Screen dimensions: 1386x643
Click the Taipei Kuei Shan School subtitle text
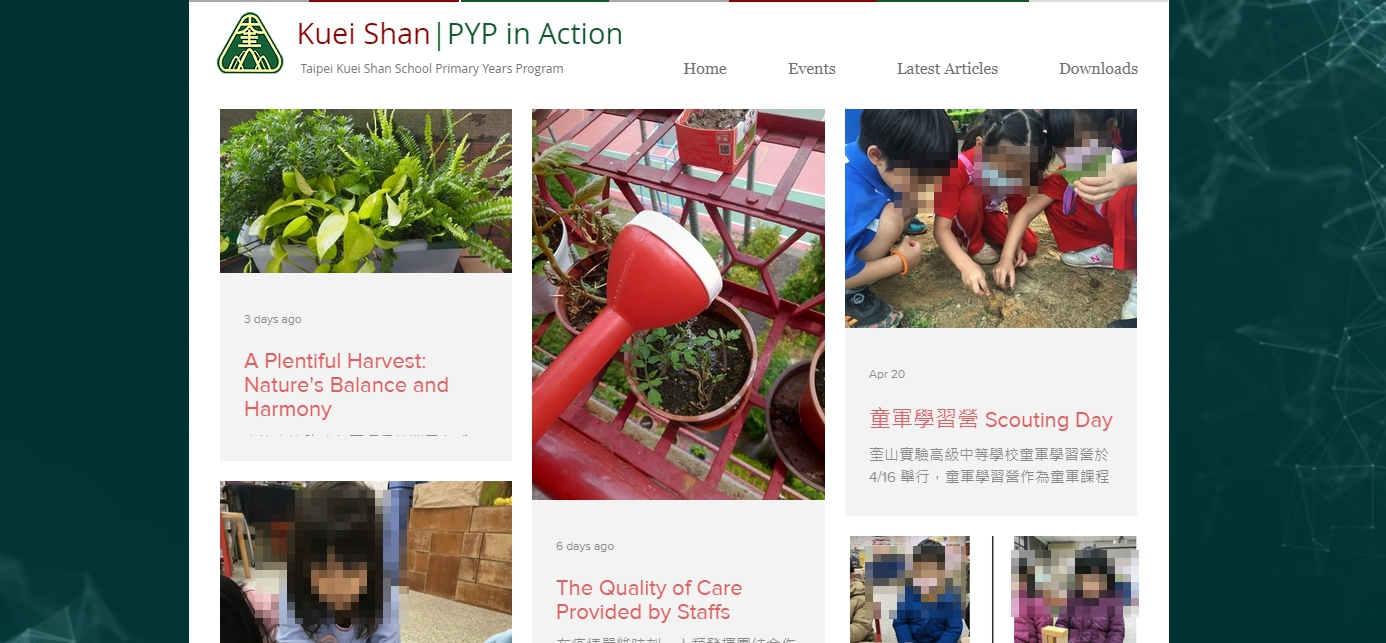[x=432, y=69]
